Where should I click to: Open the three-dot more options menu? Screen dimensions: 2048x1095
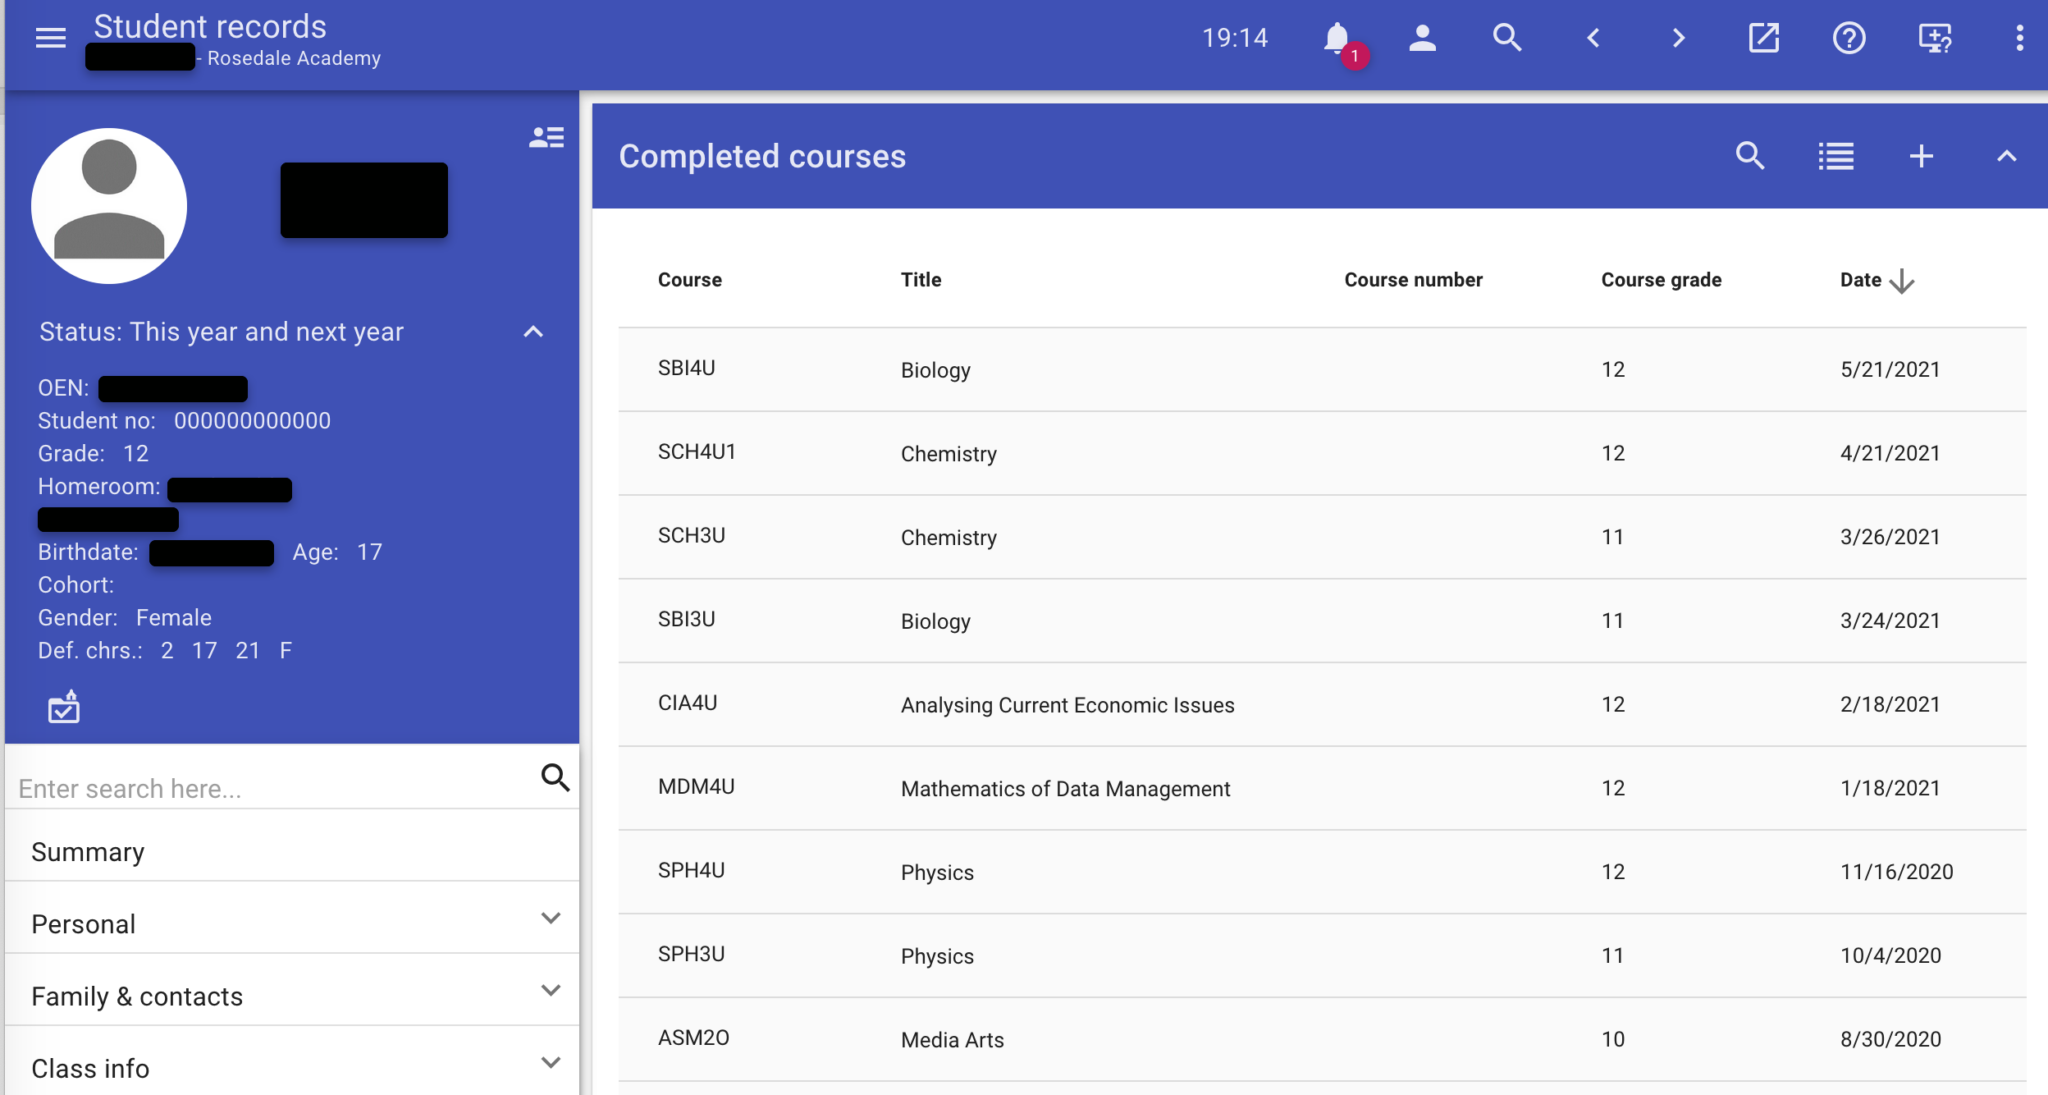click(x=2019, y=38)
